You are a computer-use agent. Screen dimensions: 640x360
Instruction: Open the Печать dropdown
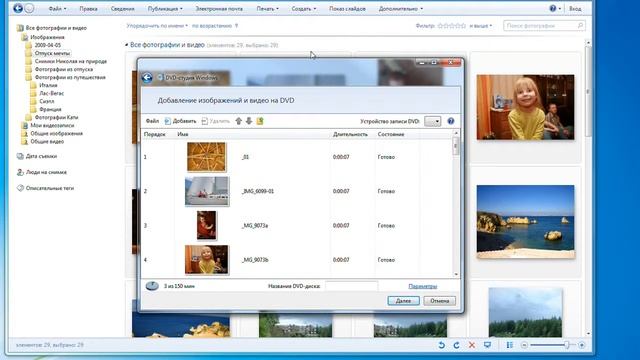(x=267, y=9)
